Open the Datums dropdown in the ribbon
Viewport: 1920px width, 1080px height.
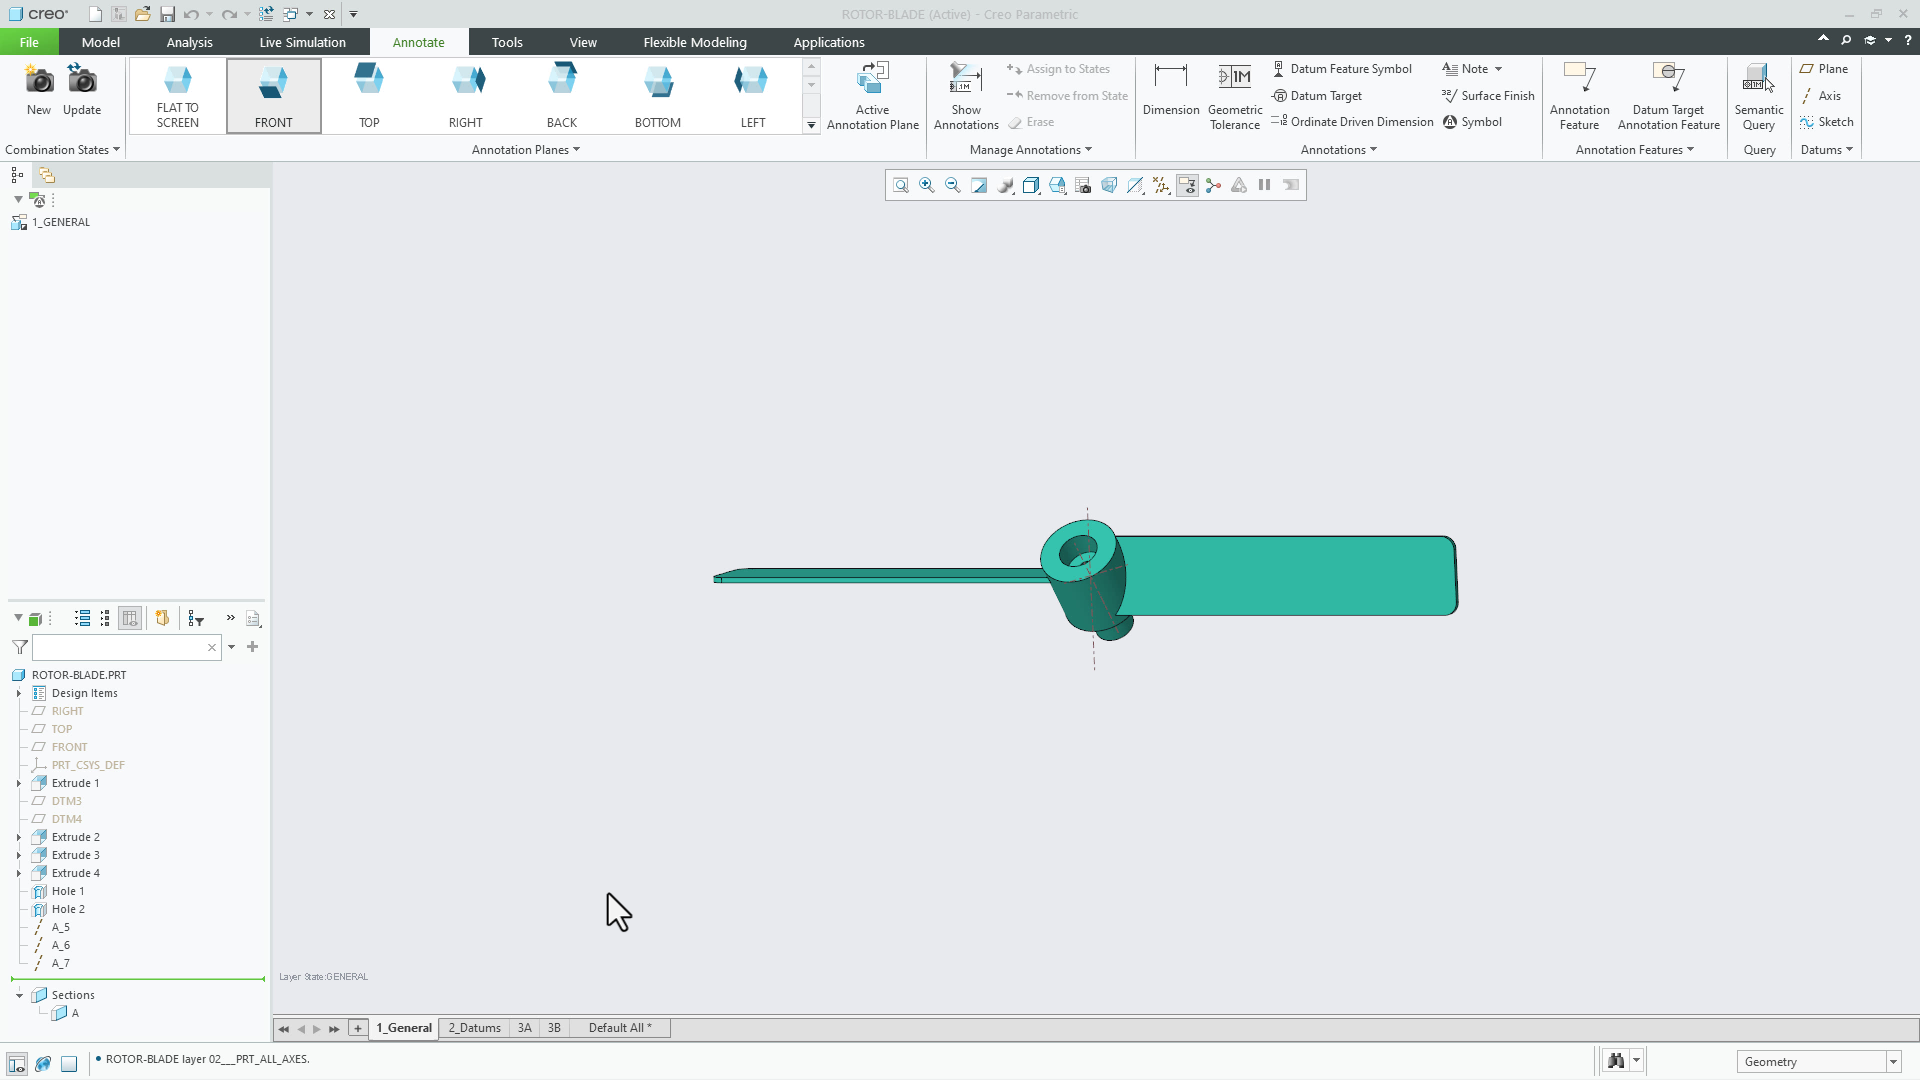[1826, 149]
